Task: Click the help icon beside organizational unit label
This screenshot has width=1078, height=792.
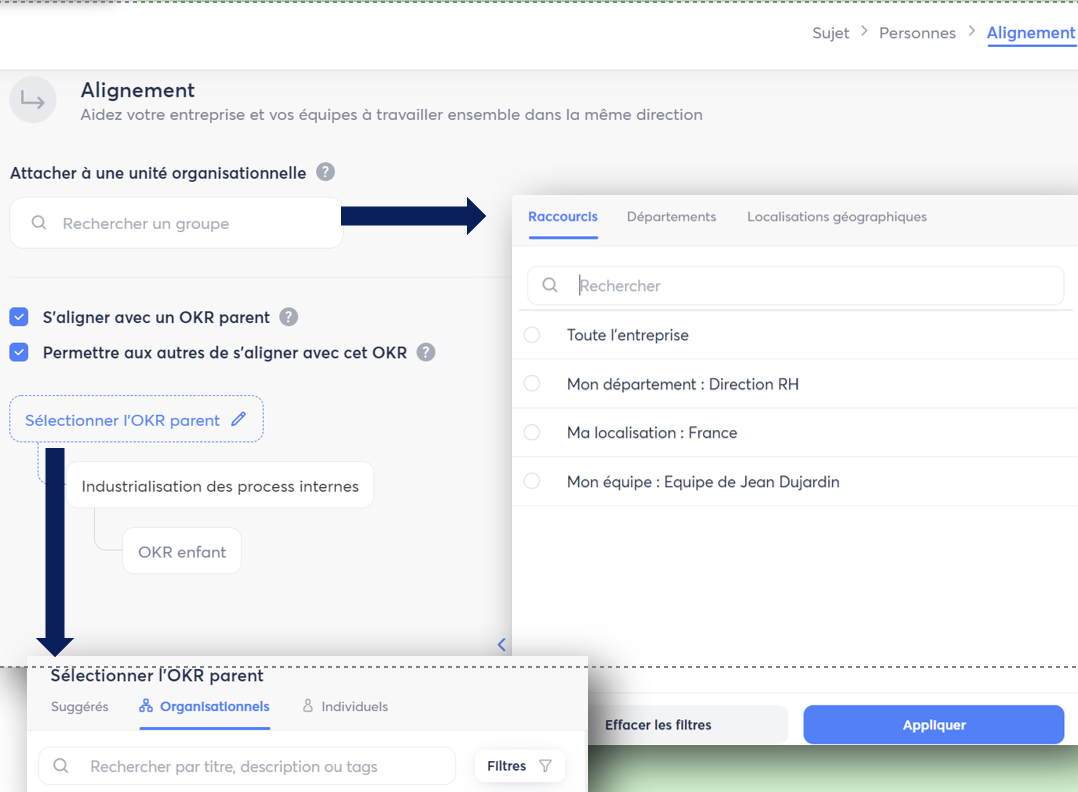Action: (325, 172)
